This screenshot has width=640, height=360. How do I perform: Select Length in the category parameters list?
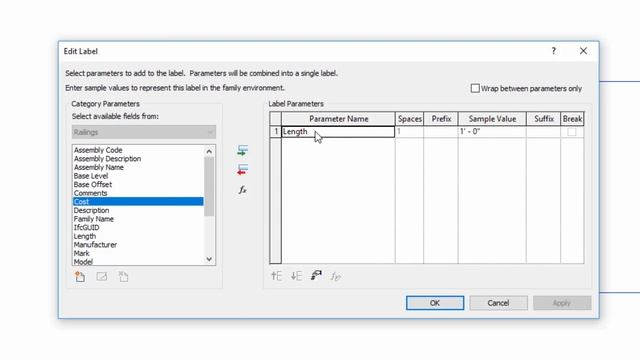coord(84,236)
